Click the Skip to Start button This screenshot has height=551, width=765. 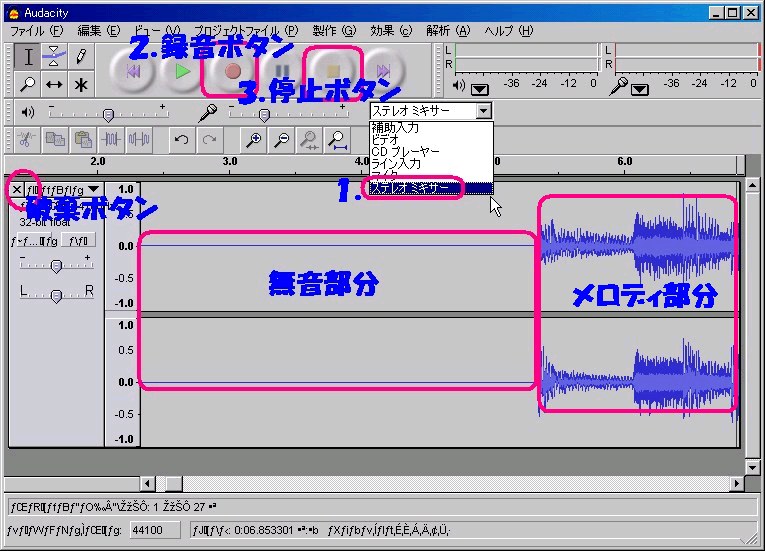click(133, 72)
